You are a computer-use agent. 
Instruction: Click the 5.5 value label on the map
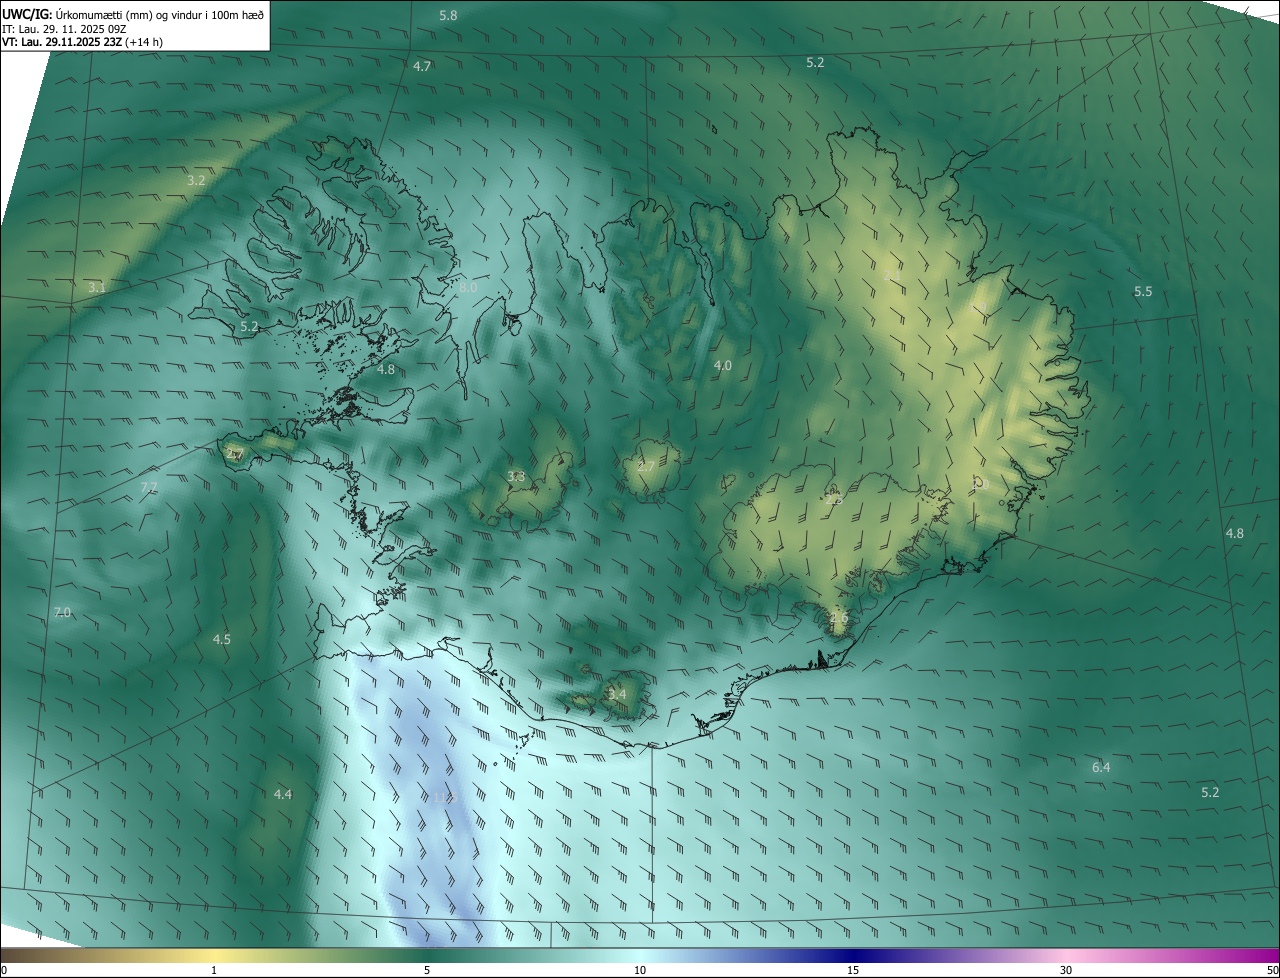(1143, 291)
